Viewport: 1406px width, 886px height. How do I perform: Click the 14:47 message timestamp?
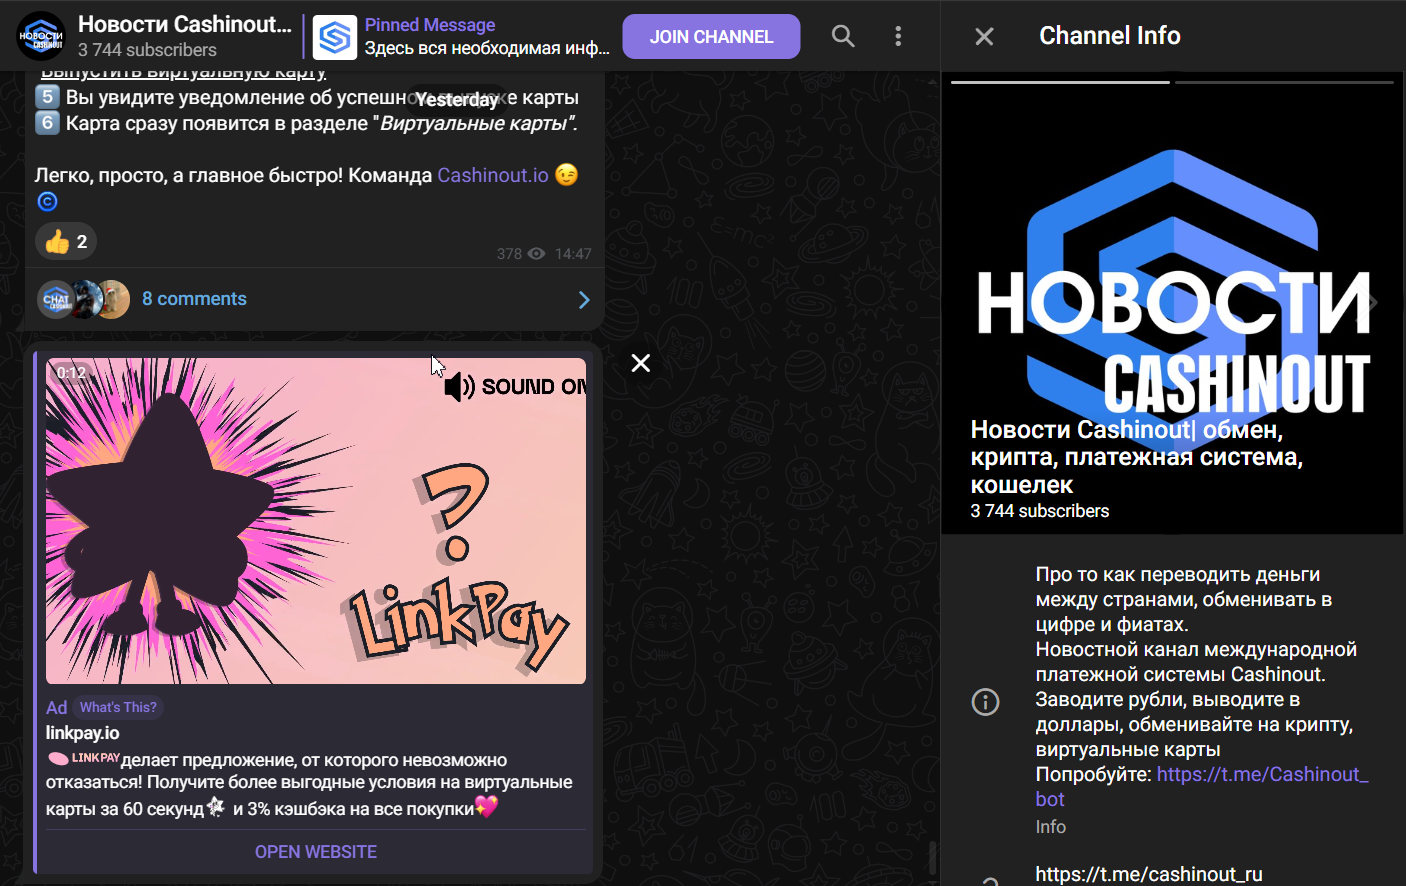tap(573, 254)
